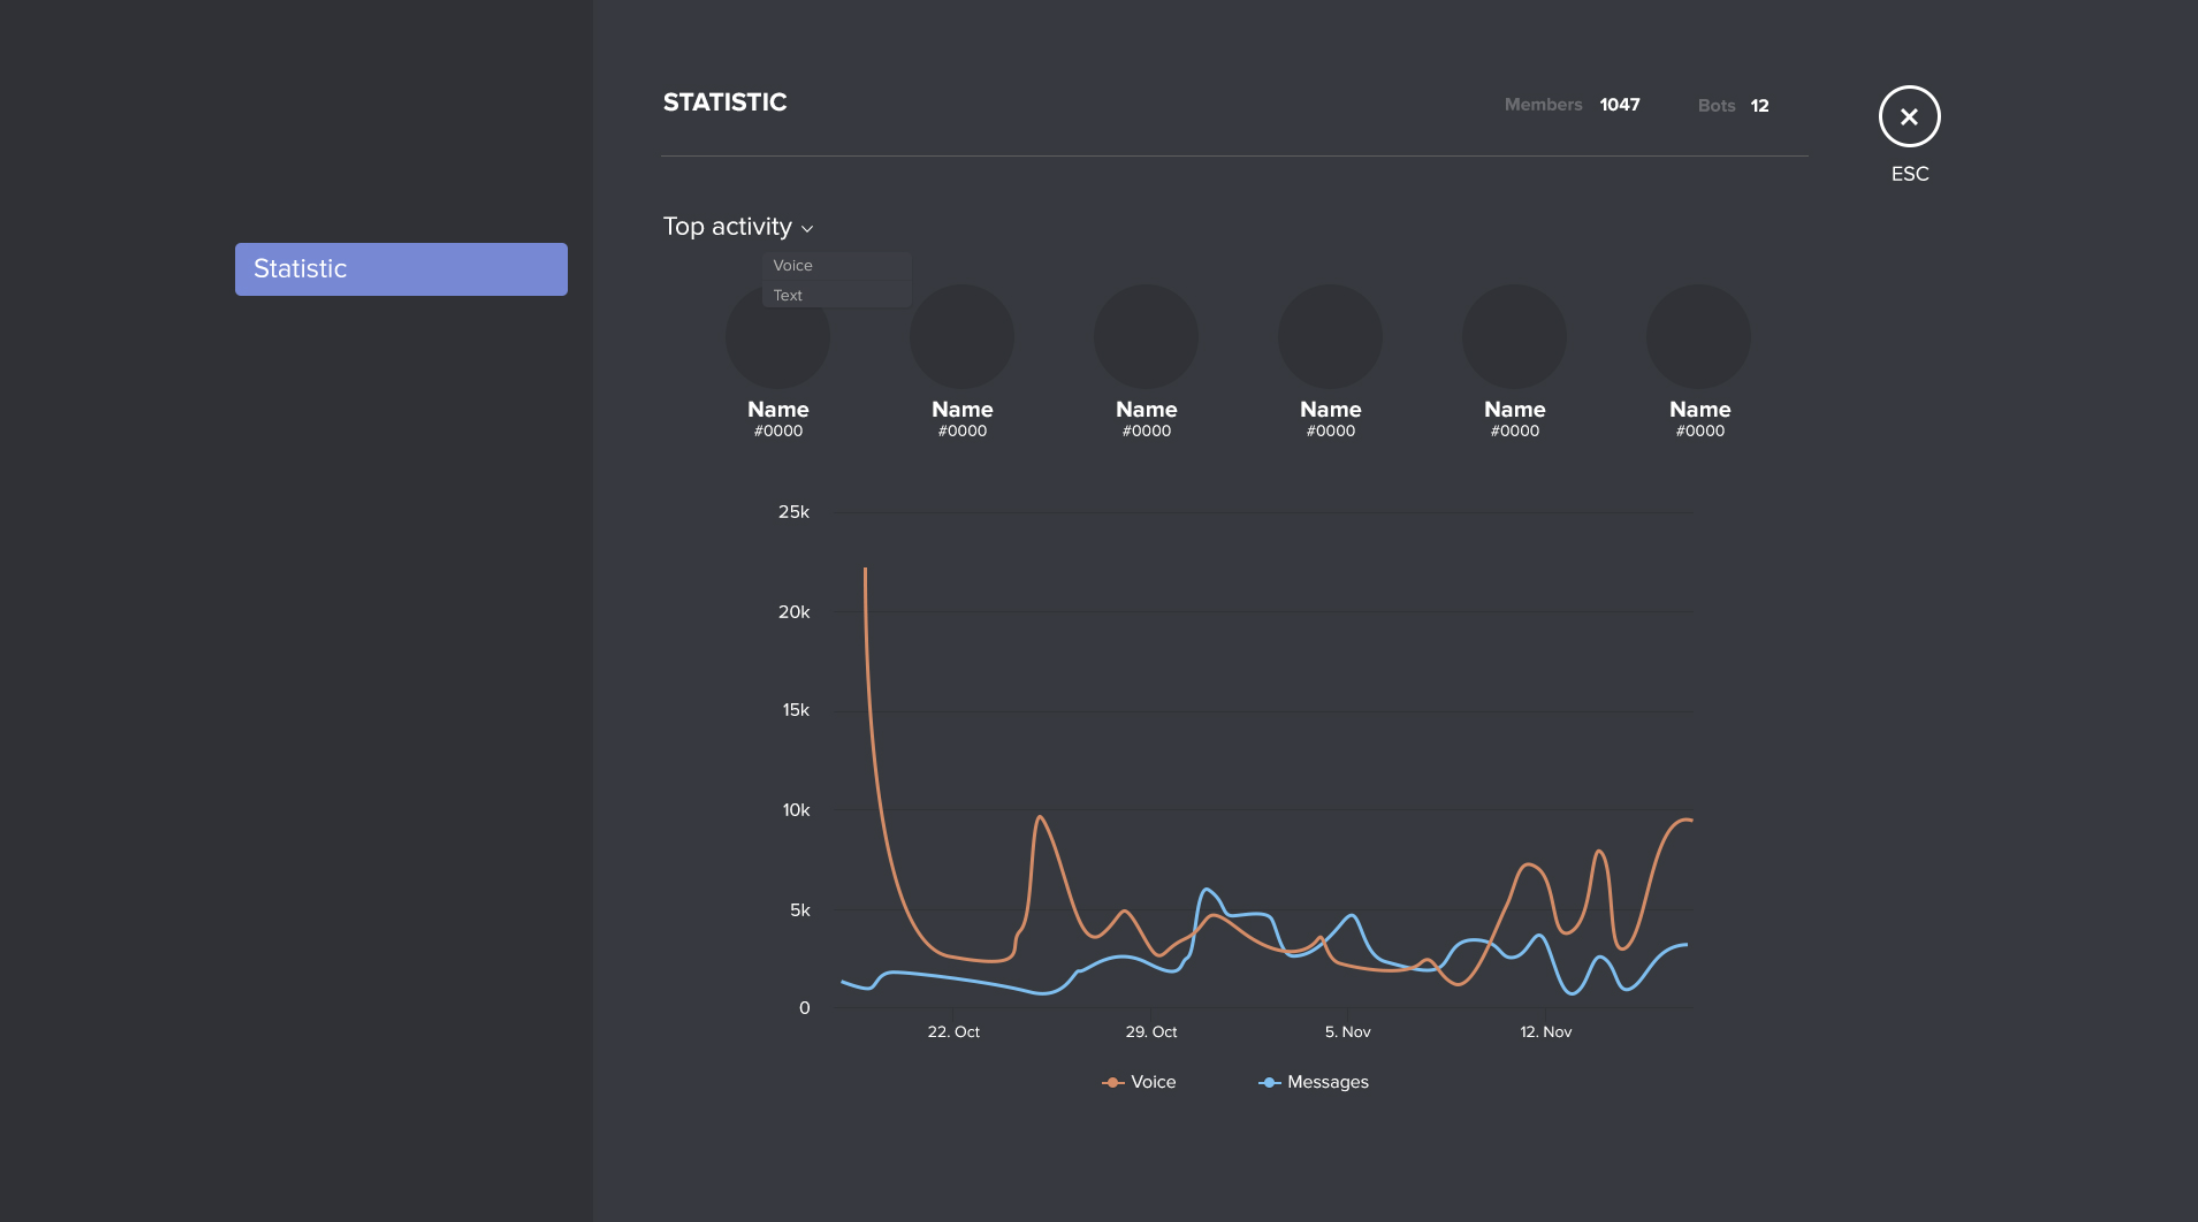Open the third top-activity user avatar
The image size is (2198, 1222).
(1146, 337)
